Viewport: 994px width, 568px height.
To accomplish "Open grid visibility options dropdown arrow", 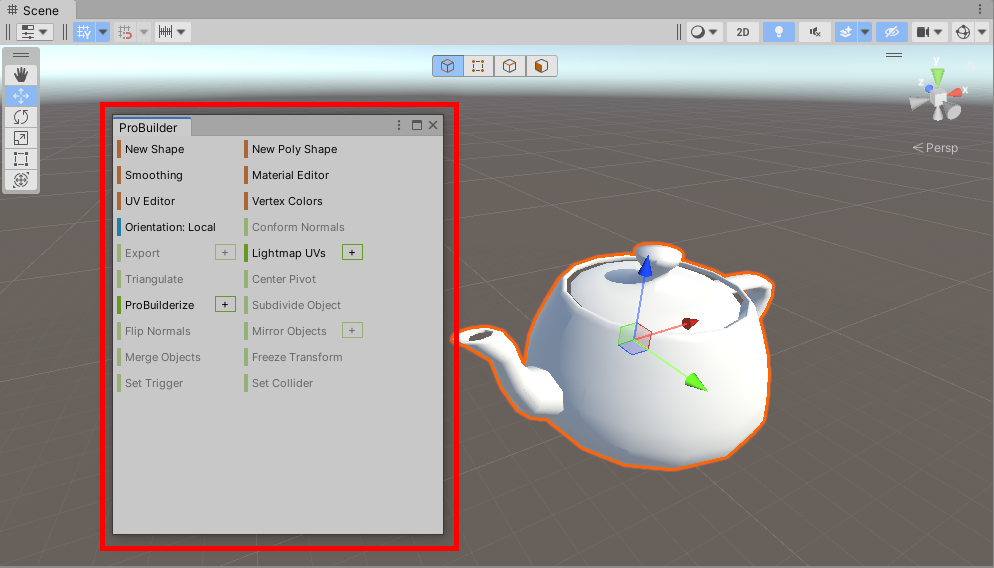I will [x=103, y=32].
